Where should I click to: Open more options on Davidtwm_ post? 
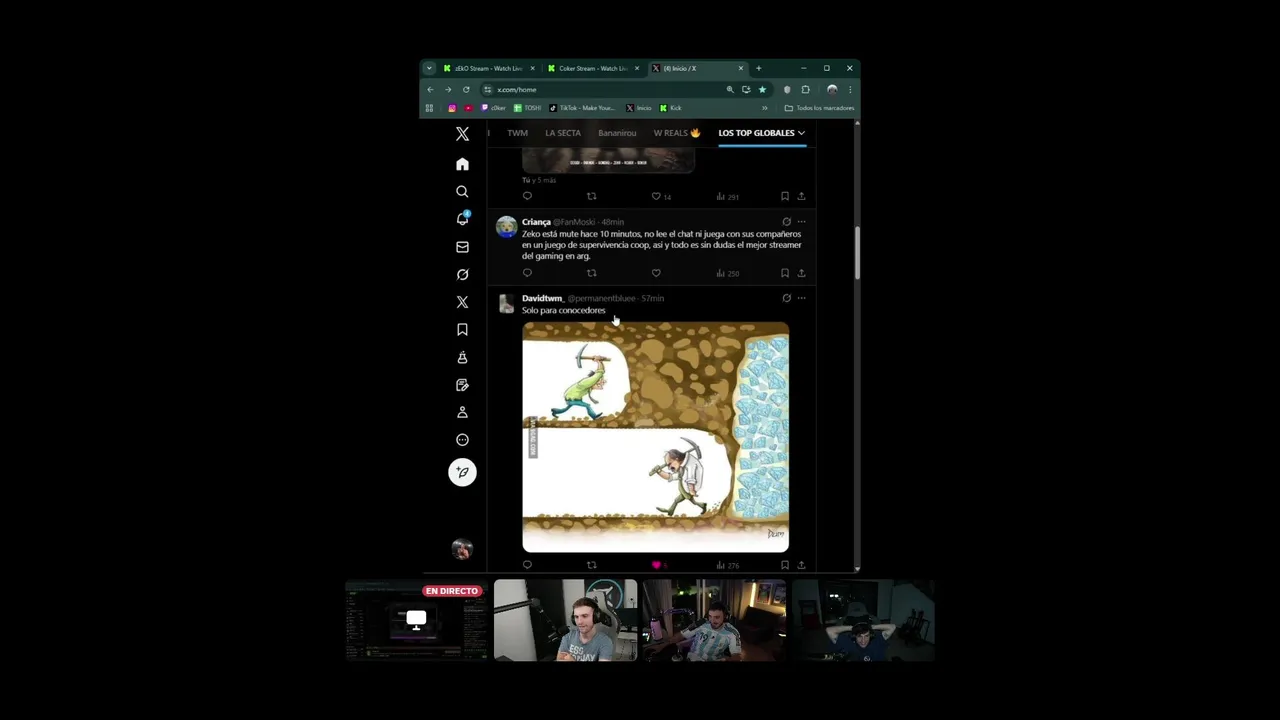(x=801, y=298)
